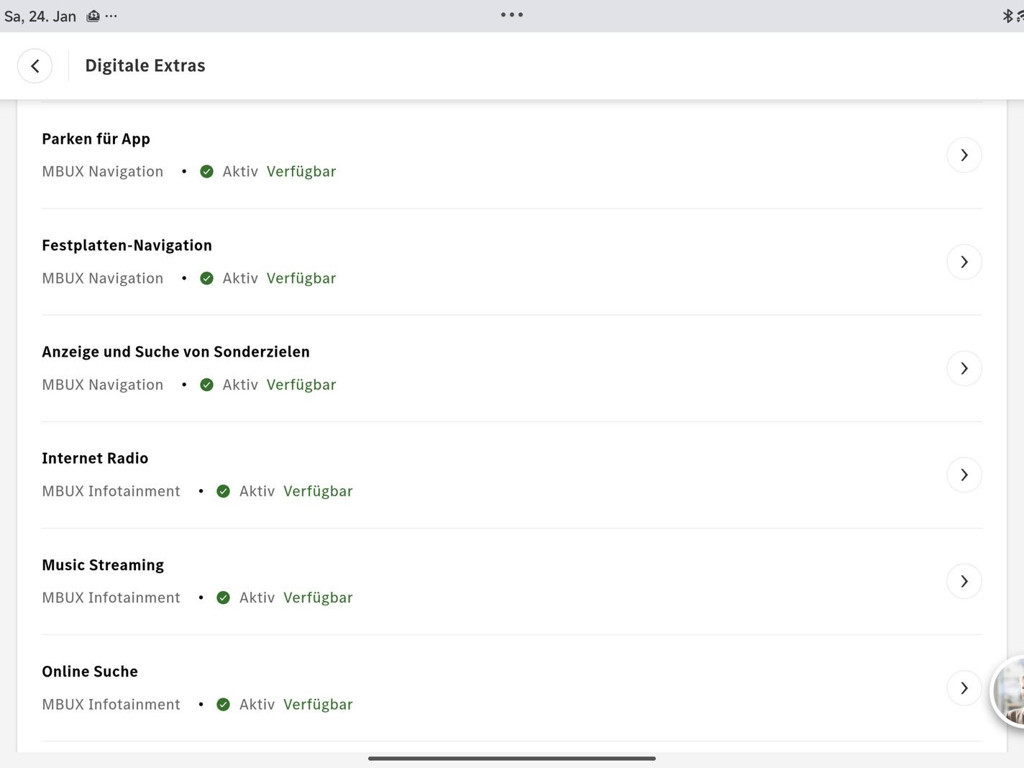Click green checkmark icon under Festplatten-Navigation
This screenshot has width=1024, height=768.
click(207, 278)
